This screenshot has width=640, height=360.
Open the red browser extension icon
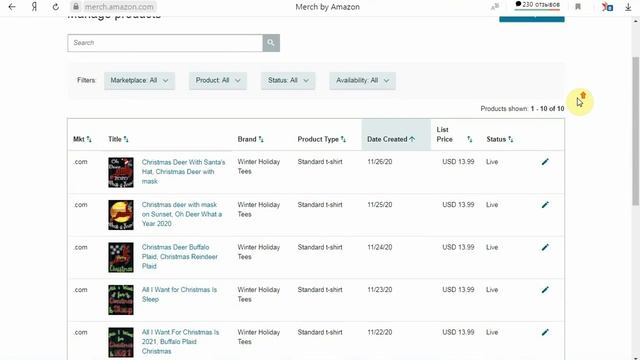[x=607, y=7]
